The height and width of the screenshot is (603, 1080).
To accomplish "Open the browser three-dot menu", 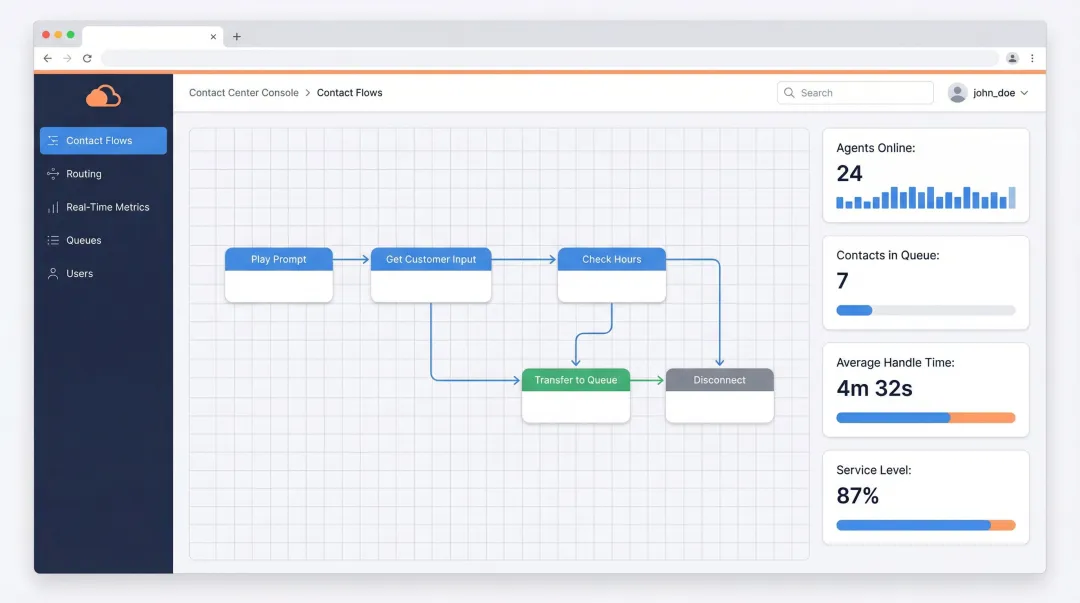I will 1032,58.
